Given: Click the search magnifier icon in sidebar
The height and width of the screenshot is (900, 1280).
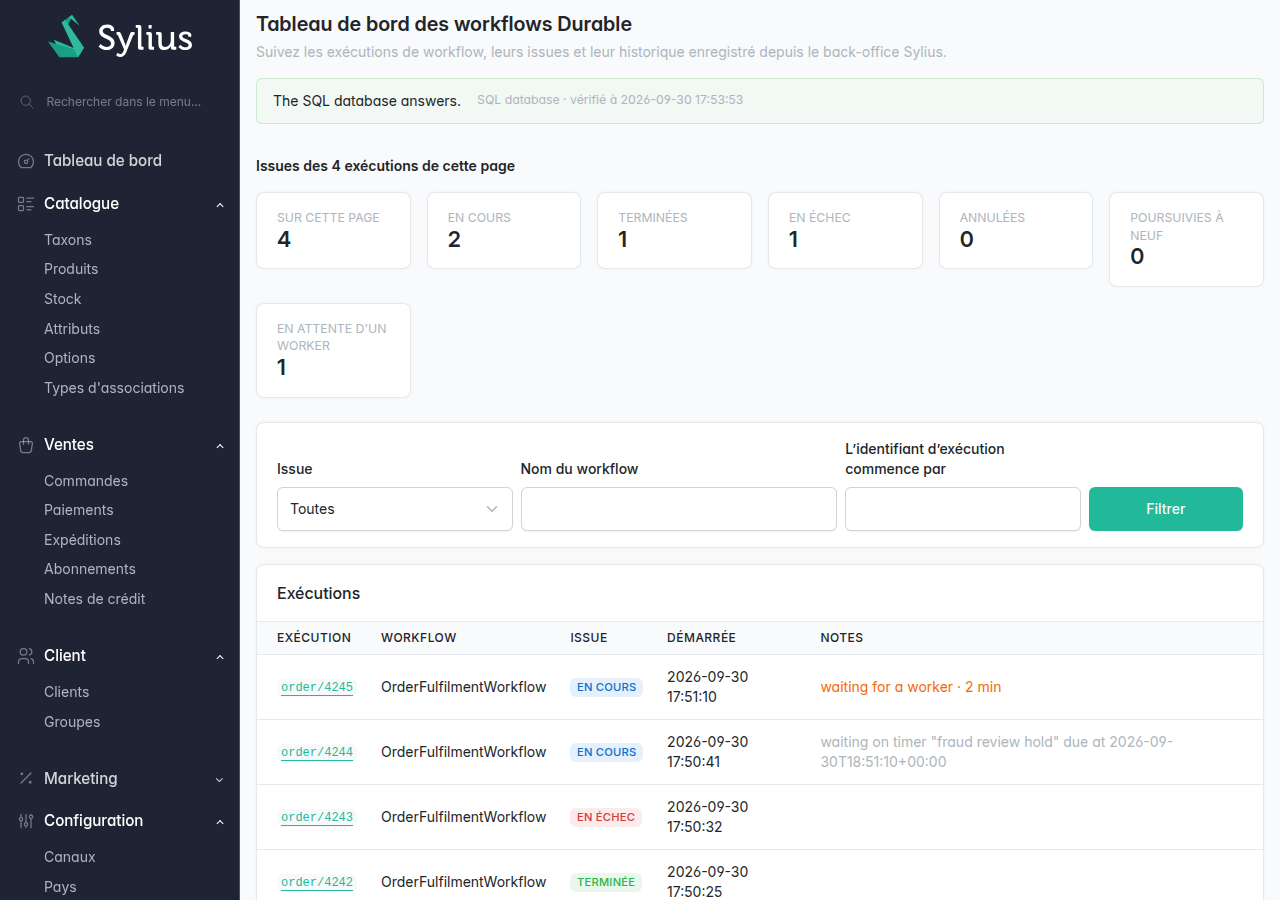Looking at the screenshot, I should point(27,102).
